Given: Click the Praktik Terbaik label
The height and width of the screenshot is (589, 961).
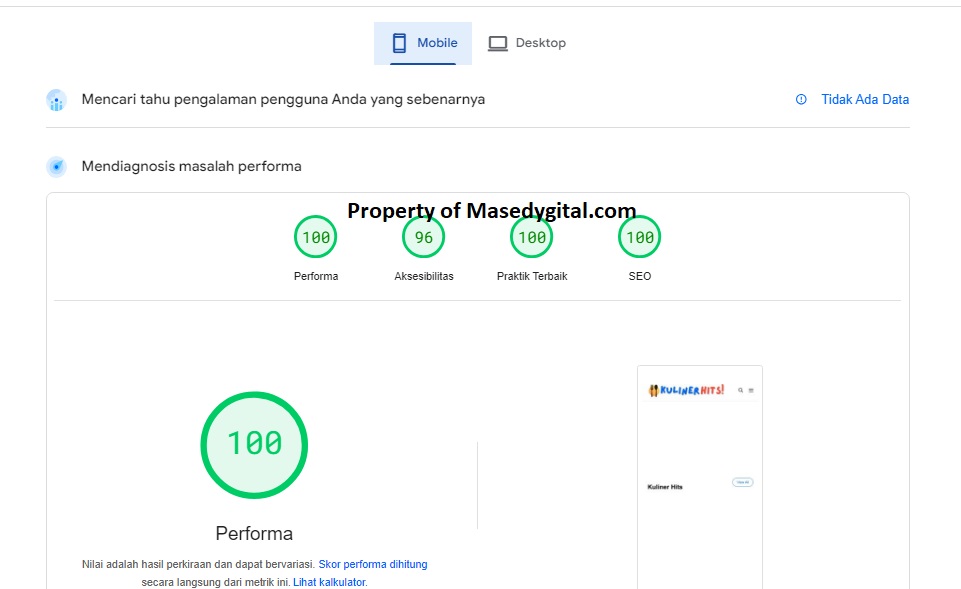Looking at the screenshot, I should pos(532,276).
